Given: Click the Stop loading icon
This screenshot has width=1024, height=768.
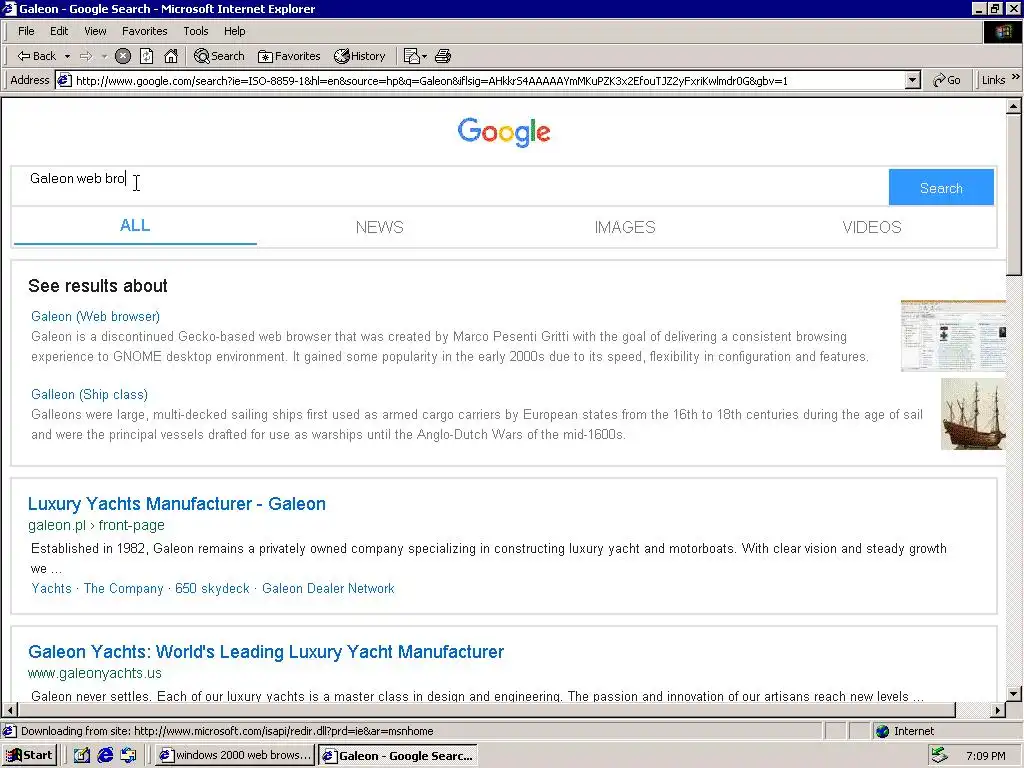Looking at the screenshot, I should (x=123, y=56).
